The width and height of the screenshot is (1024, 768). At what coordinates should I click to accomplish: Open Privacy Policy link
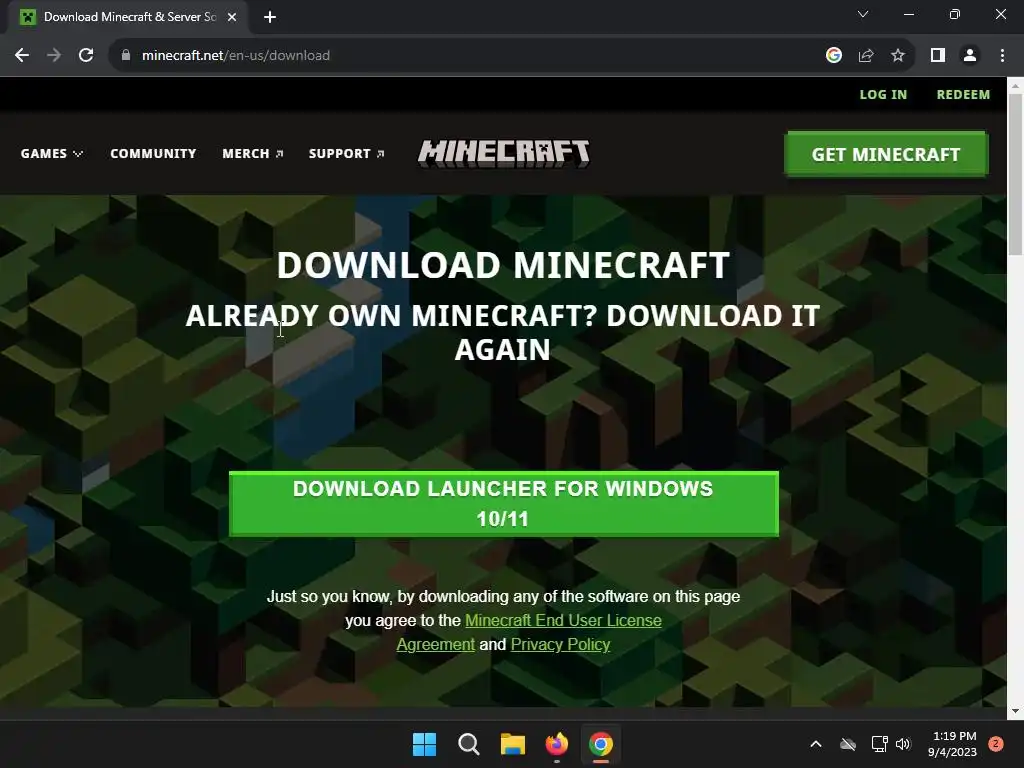pyautogui.click(x=560, y=645)
